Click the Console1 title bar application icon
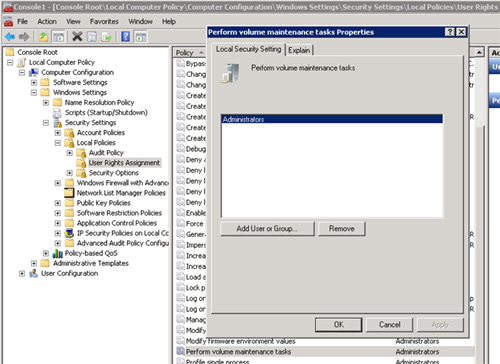 pyautogui.click(x=8, y=7)
